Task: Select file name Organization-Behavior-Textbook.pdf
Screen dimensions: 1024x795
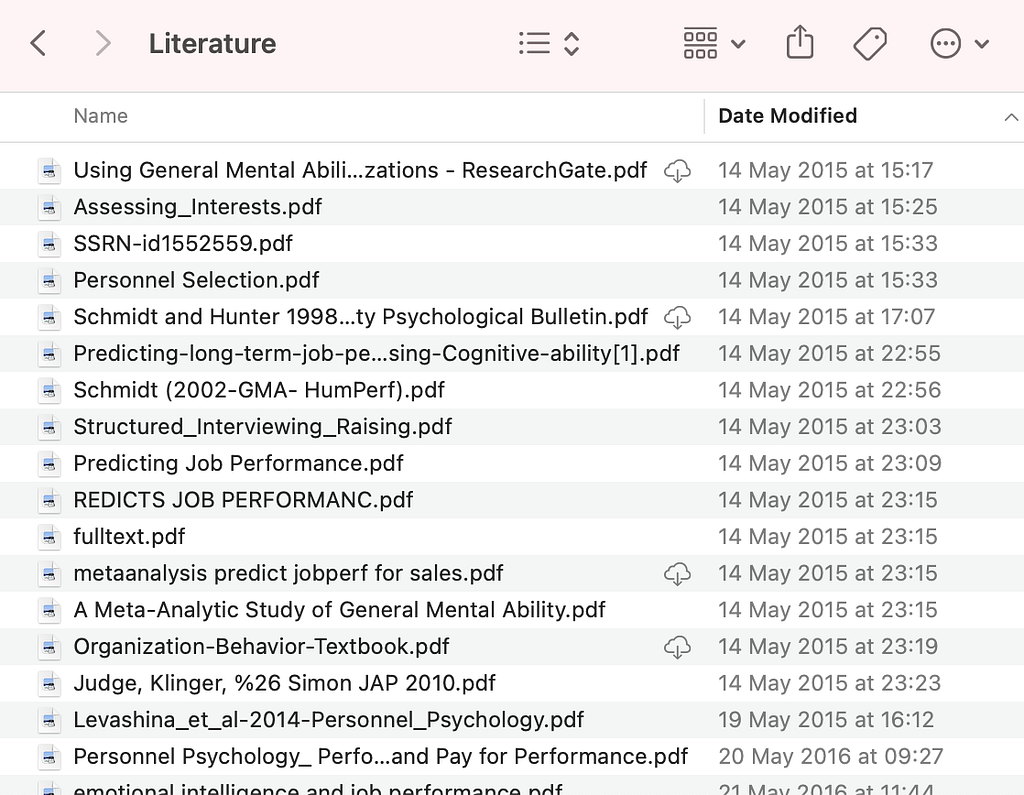Action: coord(261,646)
